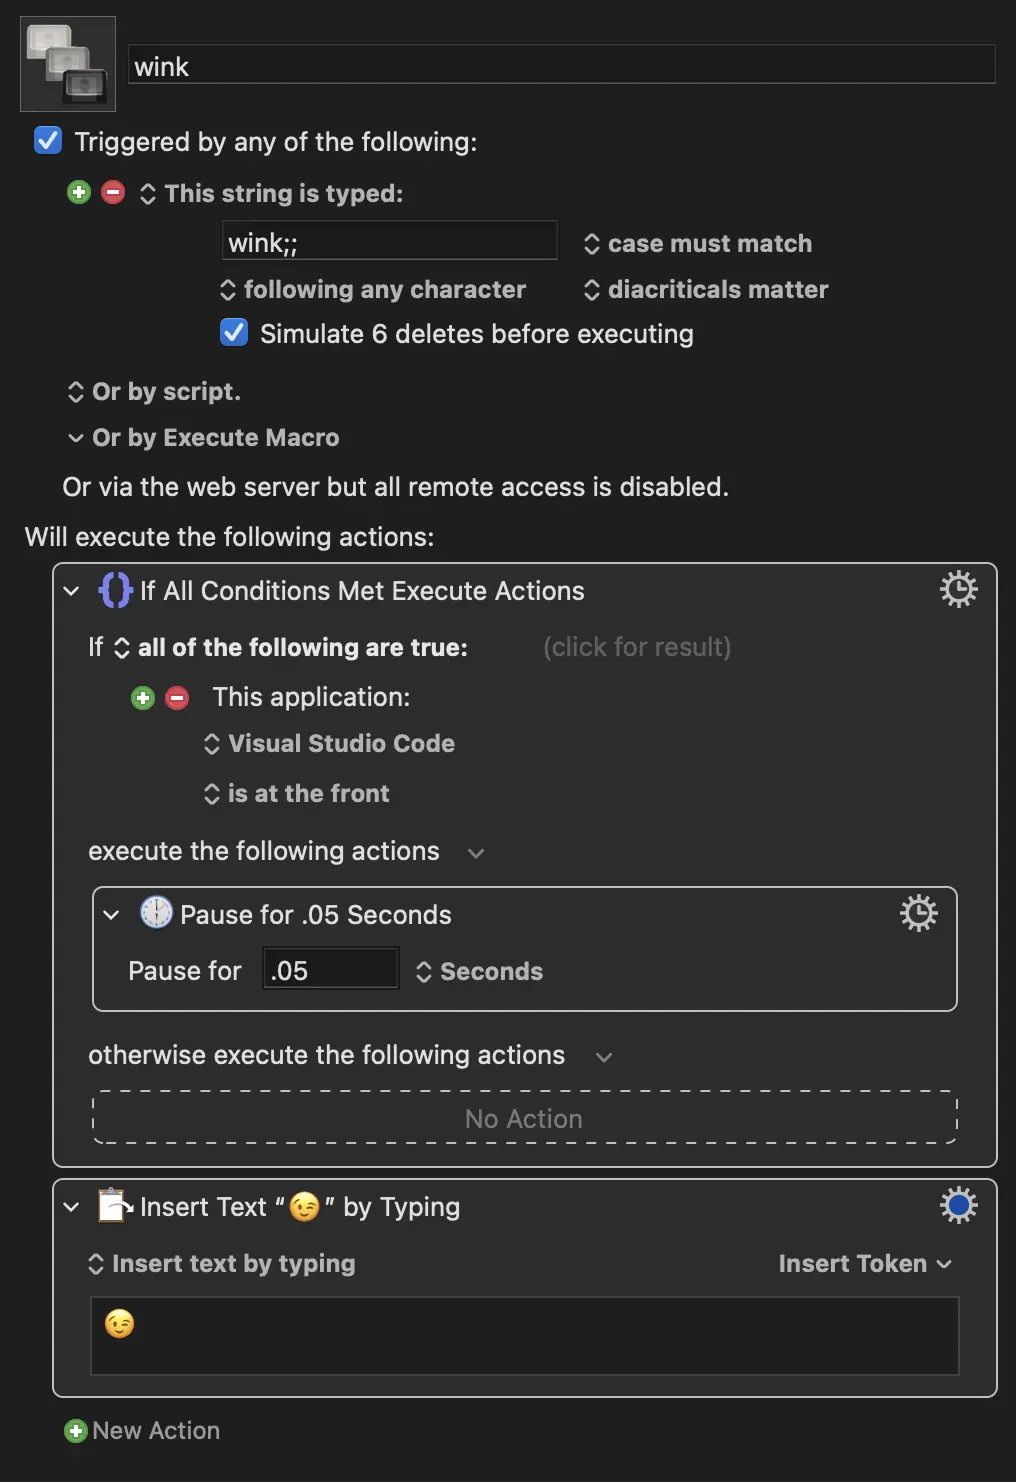Remove the string trigger with the red minus
The image size is (1016, 1482).
[x=113, y=191]
